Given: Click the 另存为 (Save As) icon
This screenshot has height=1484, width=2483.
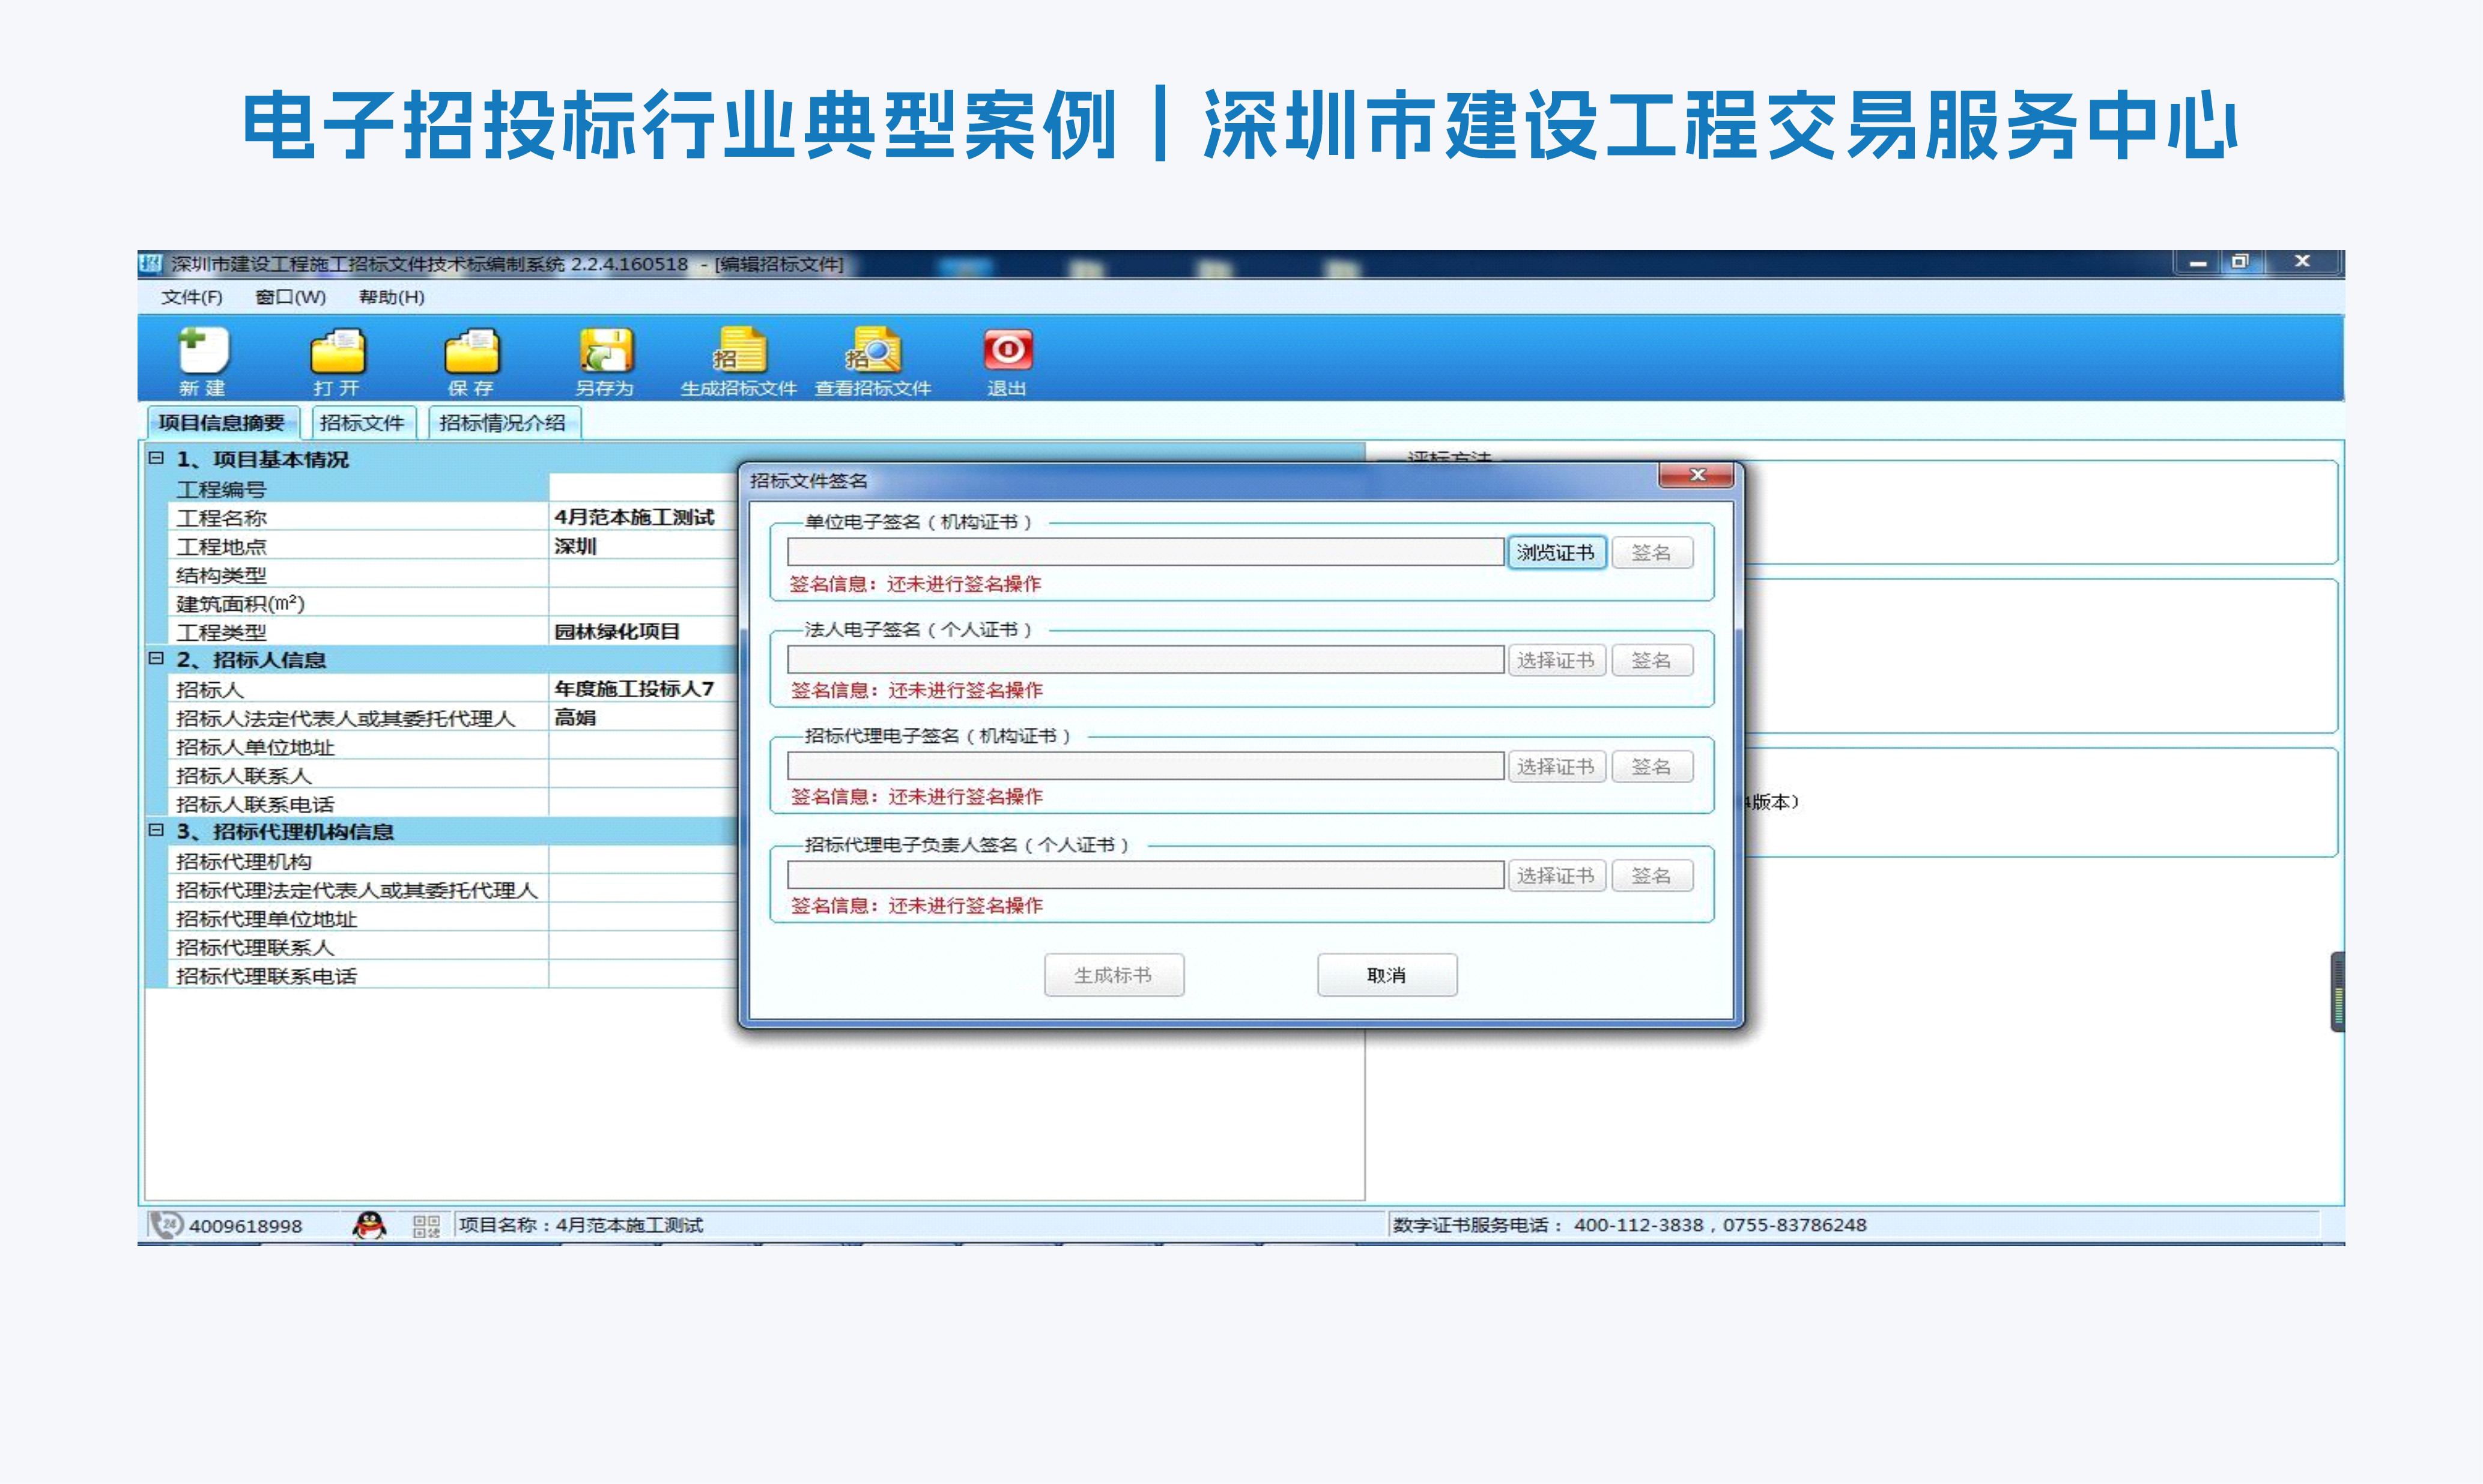Looking at the screenshot, I should (606, 351).
